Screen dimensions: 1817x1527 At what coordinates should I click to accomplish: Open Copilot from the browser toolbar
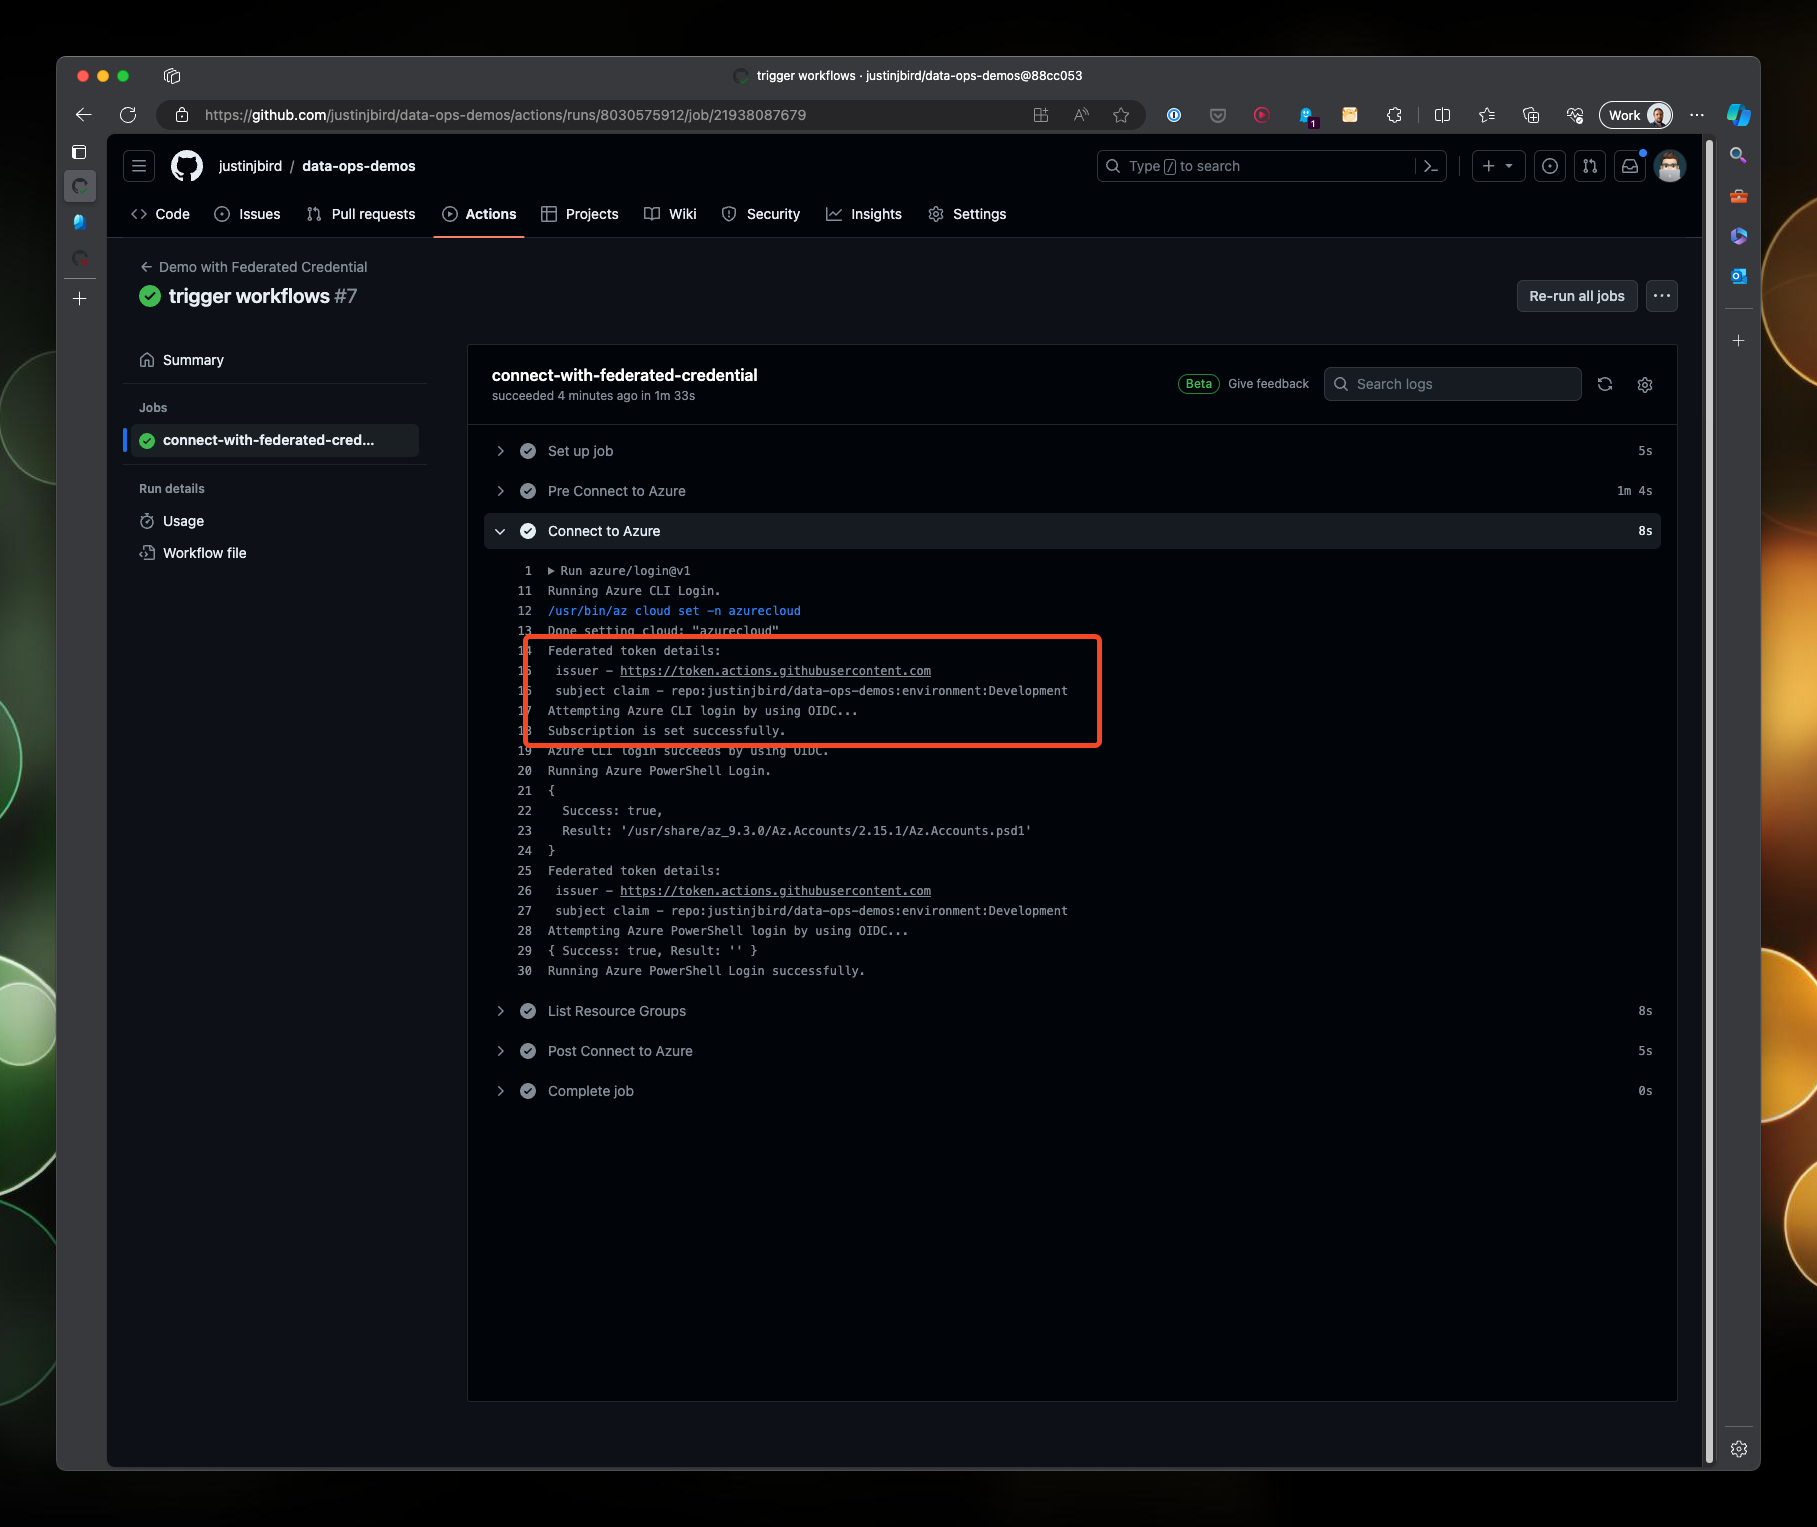point(1739,115)
